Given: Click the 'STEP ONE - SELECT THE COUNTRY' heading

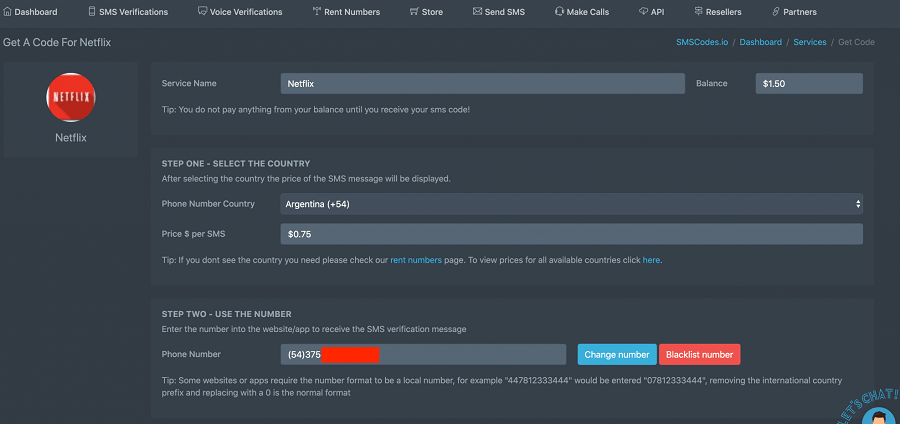Looking at the screenshot, I should tap(236, 164).
